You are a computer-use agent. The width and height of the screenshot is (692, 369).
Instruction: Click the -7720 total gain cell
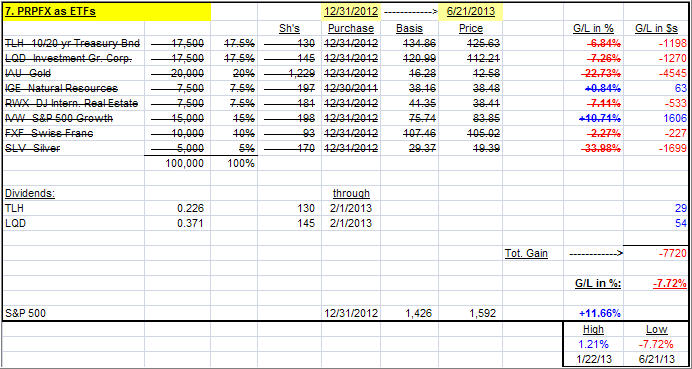tap(656, 253)
